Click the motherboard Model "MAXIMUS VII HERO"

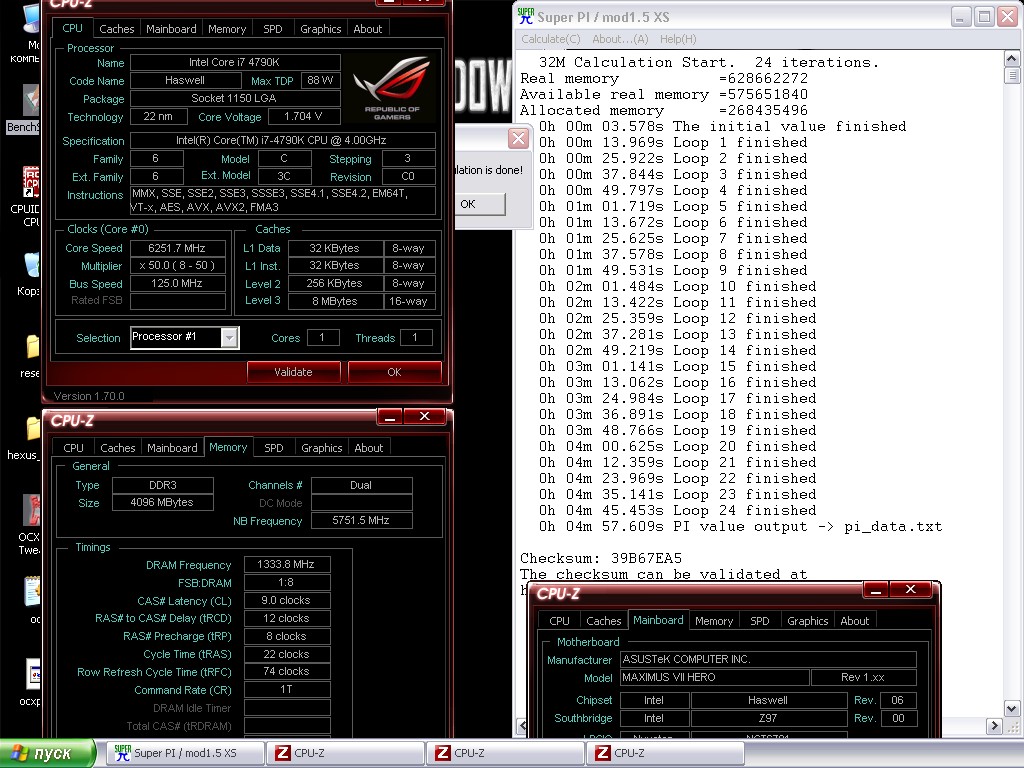tap(714, 677)
